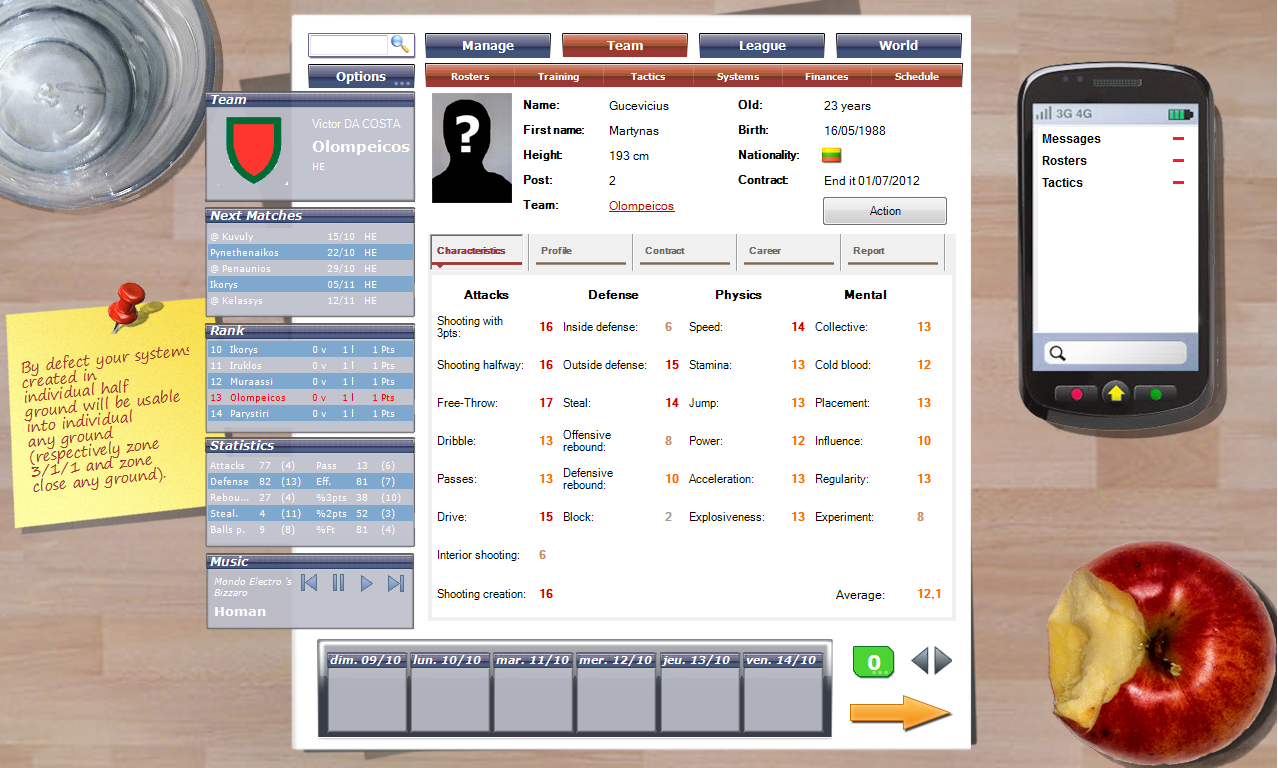Open the Olompeicos team link
The width and height of the screenshot is (1278, 768).
[641, 206]
